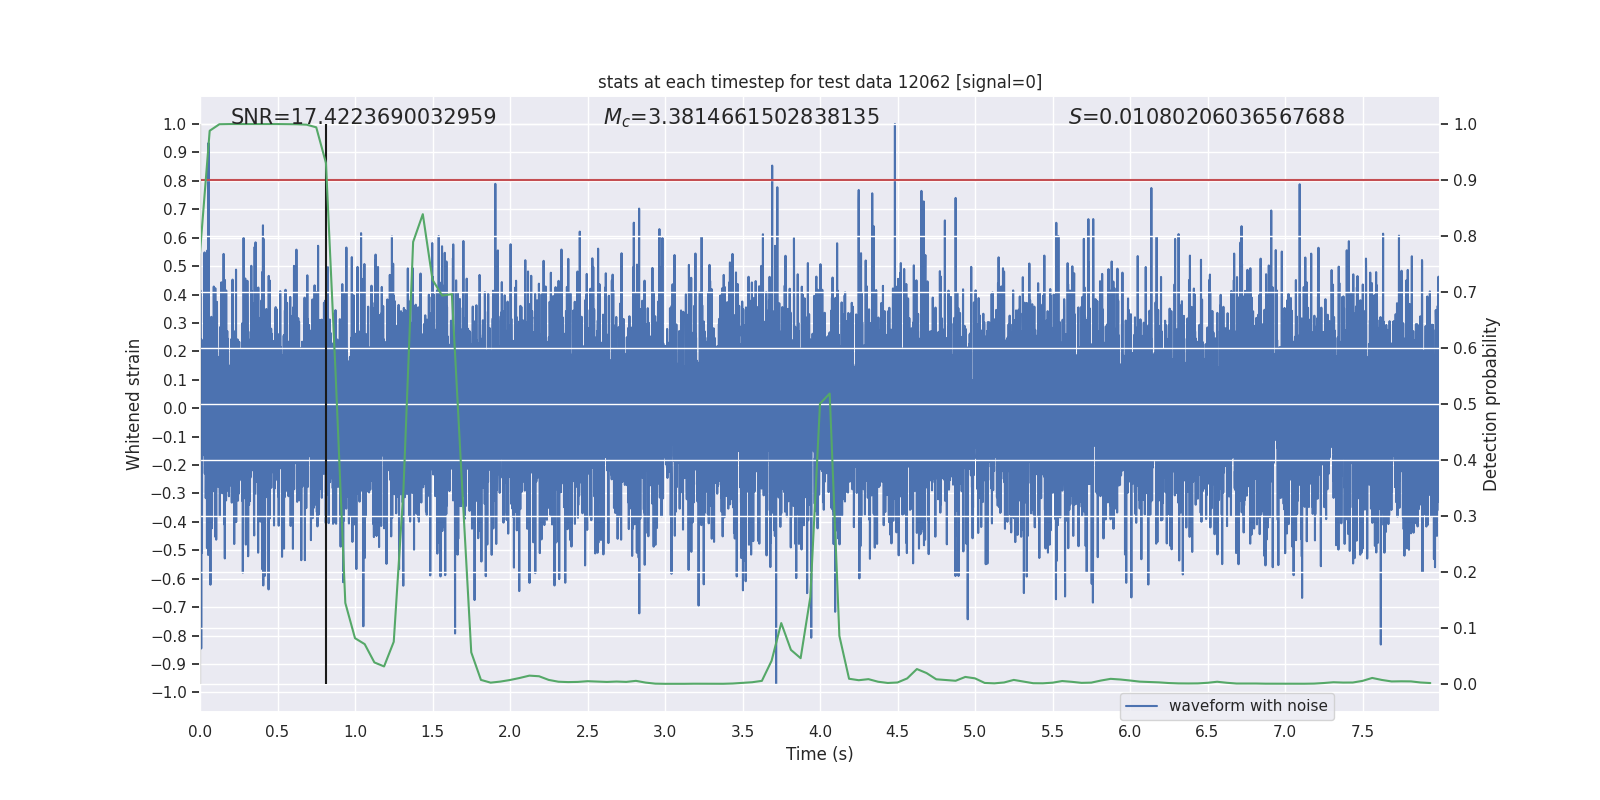The width and height of the screenshot is (1600, 800).
Task: Click the SNR=17.4223690032959 annotation
Action: tap(363, 117)
